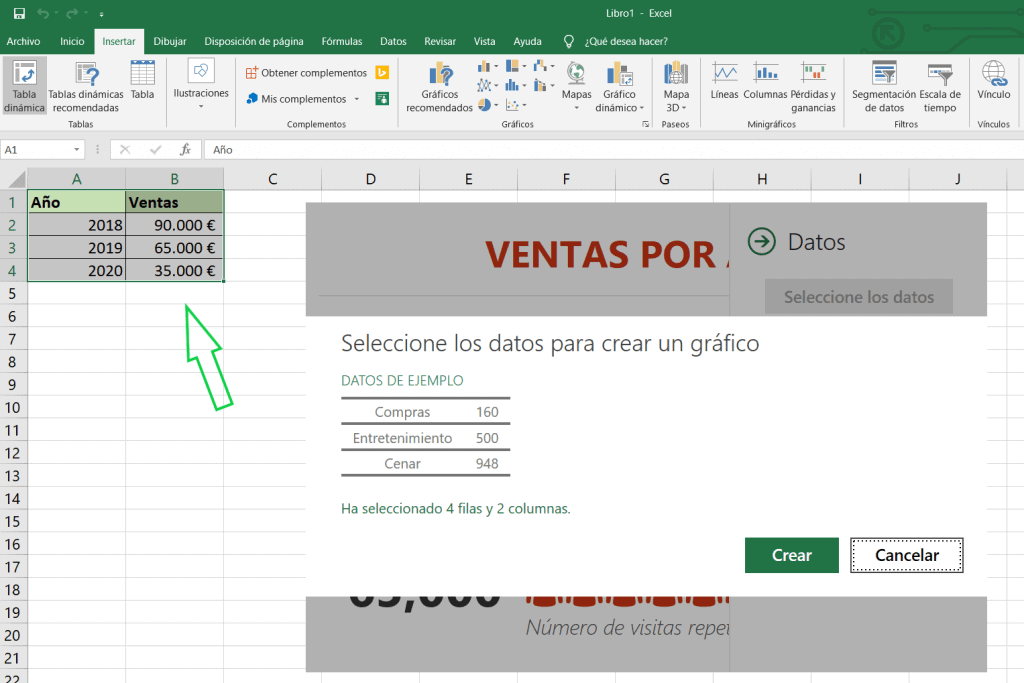
Task: Click the formula bar showing Año
Action: (614, 150)
